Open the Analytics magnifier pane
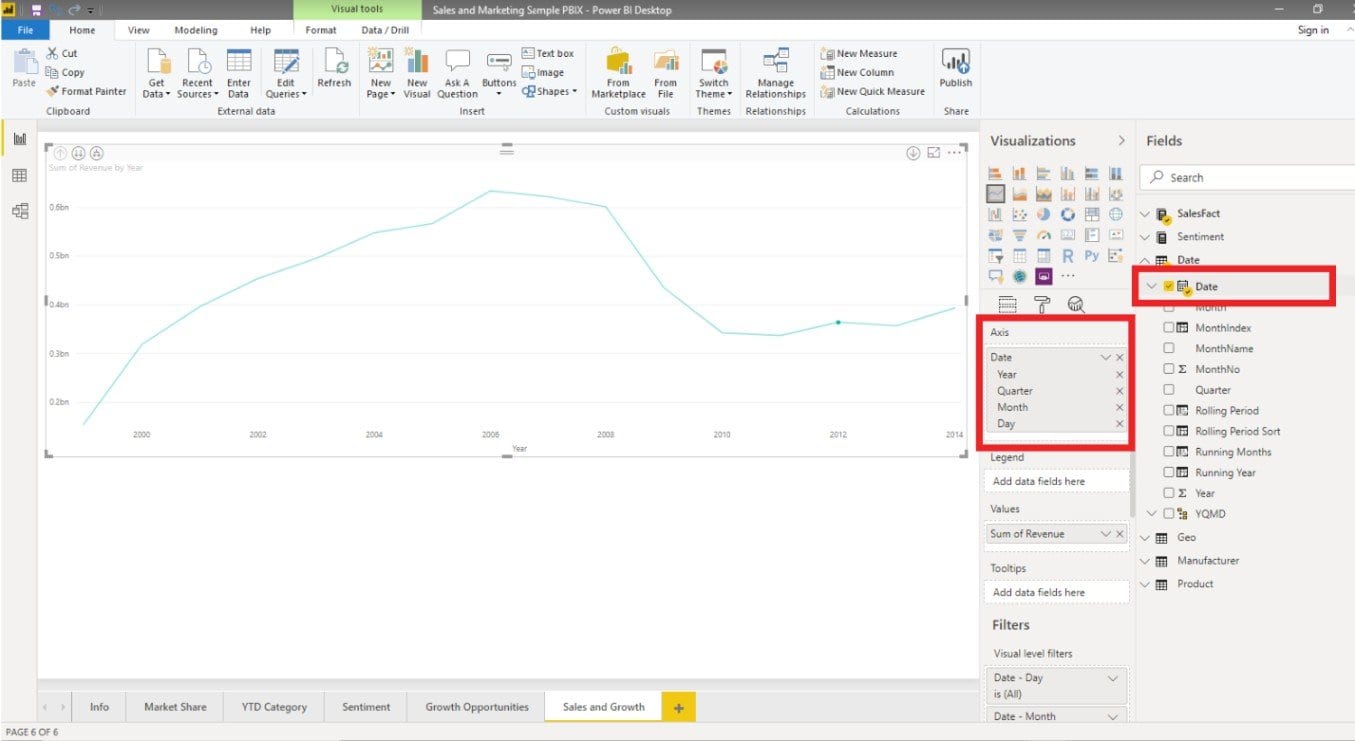 (x=1076, y=305)
